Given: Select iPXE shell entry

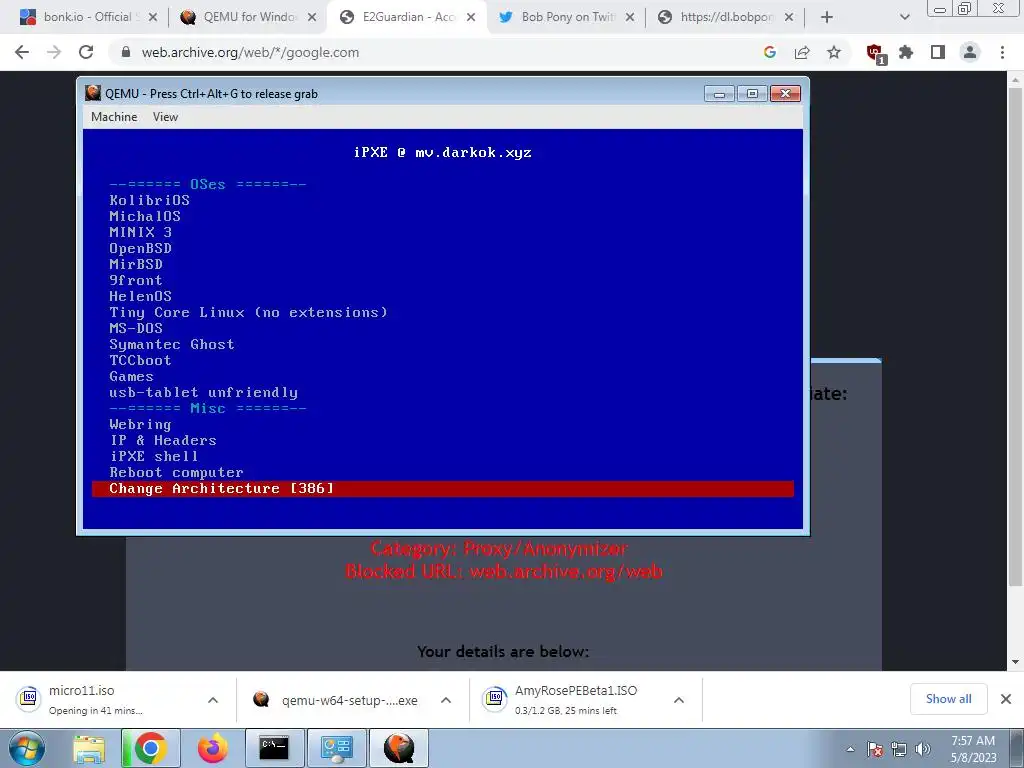Looking at the screenshot, I should click(x=153, y=456).
